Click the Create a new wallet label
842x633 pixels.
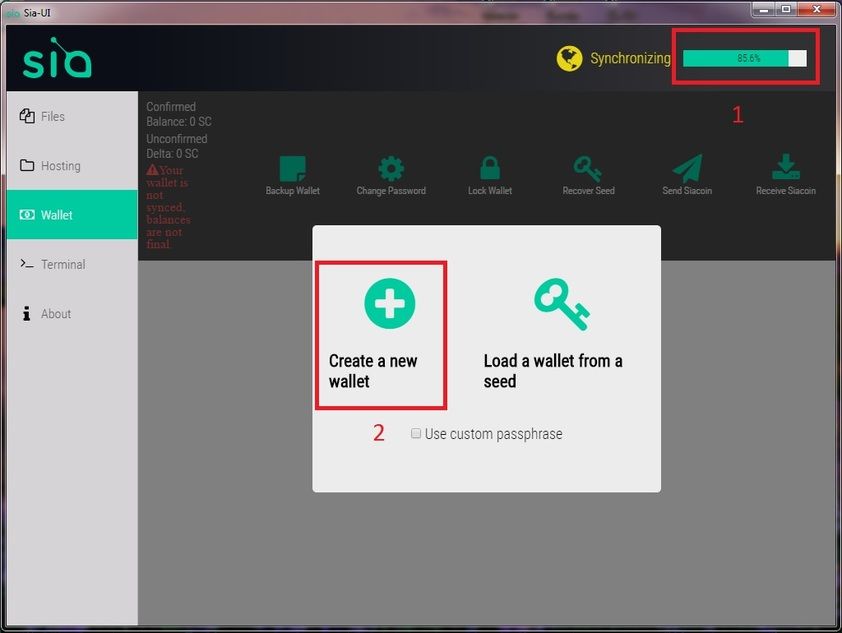[373, 371]
